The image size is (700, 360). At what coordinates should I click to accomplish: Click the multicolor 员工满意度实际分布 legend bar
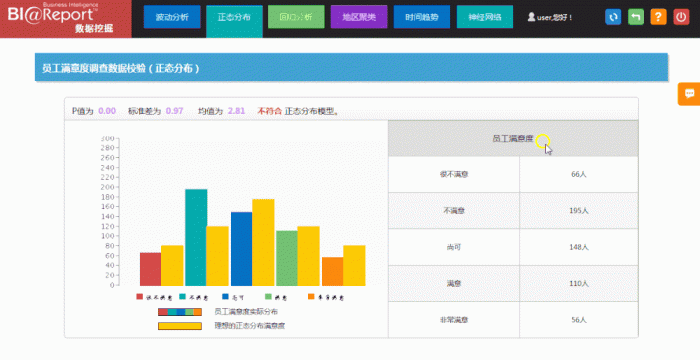coord(180,312)
